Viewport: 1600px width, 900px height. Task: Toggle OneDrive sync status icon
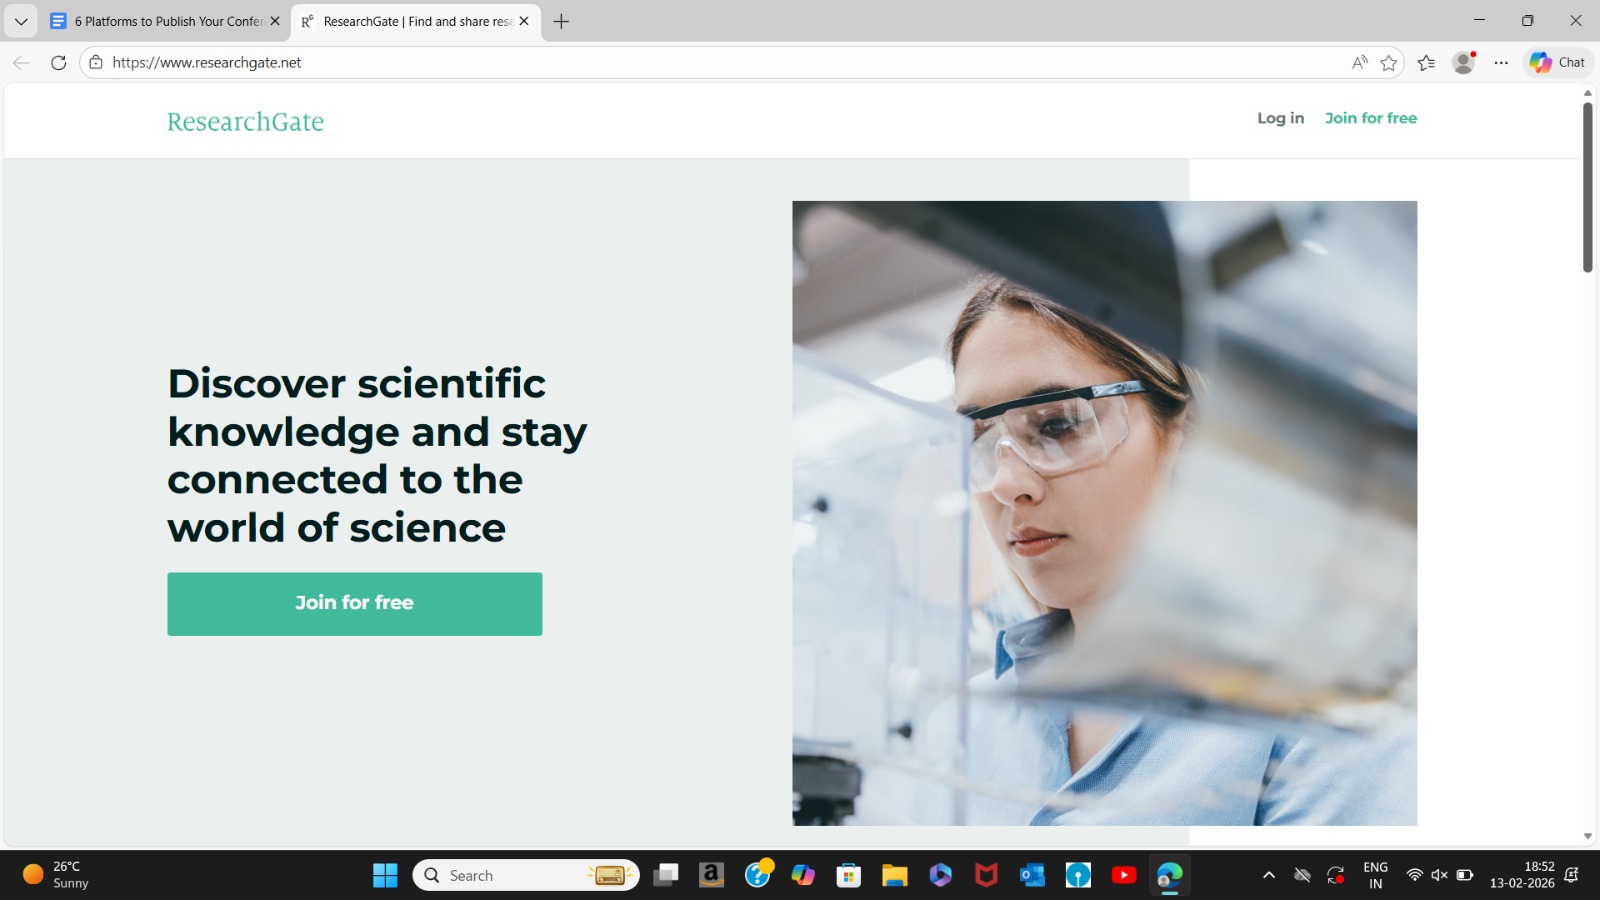[1304, 874]
